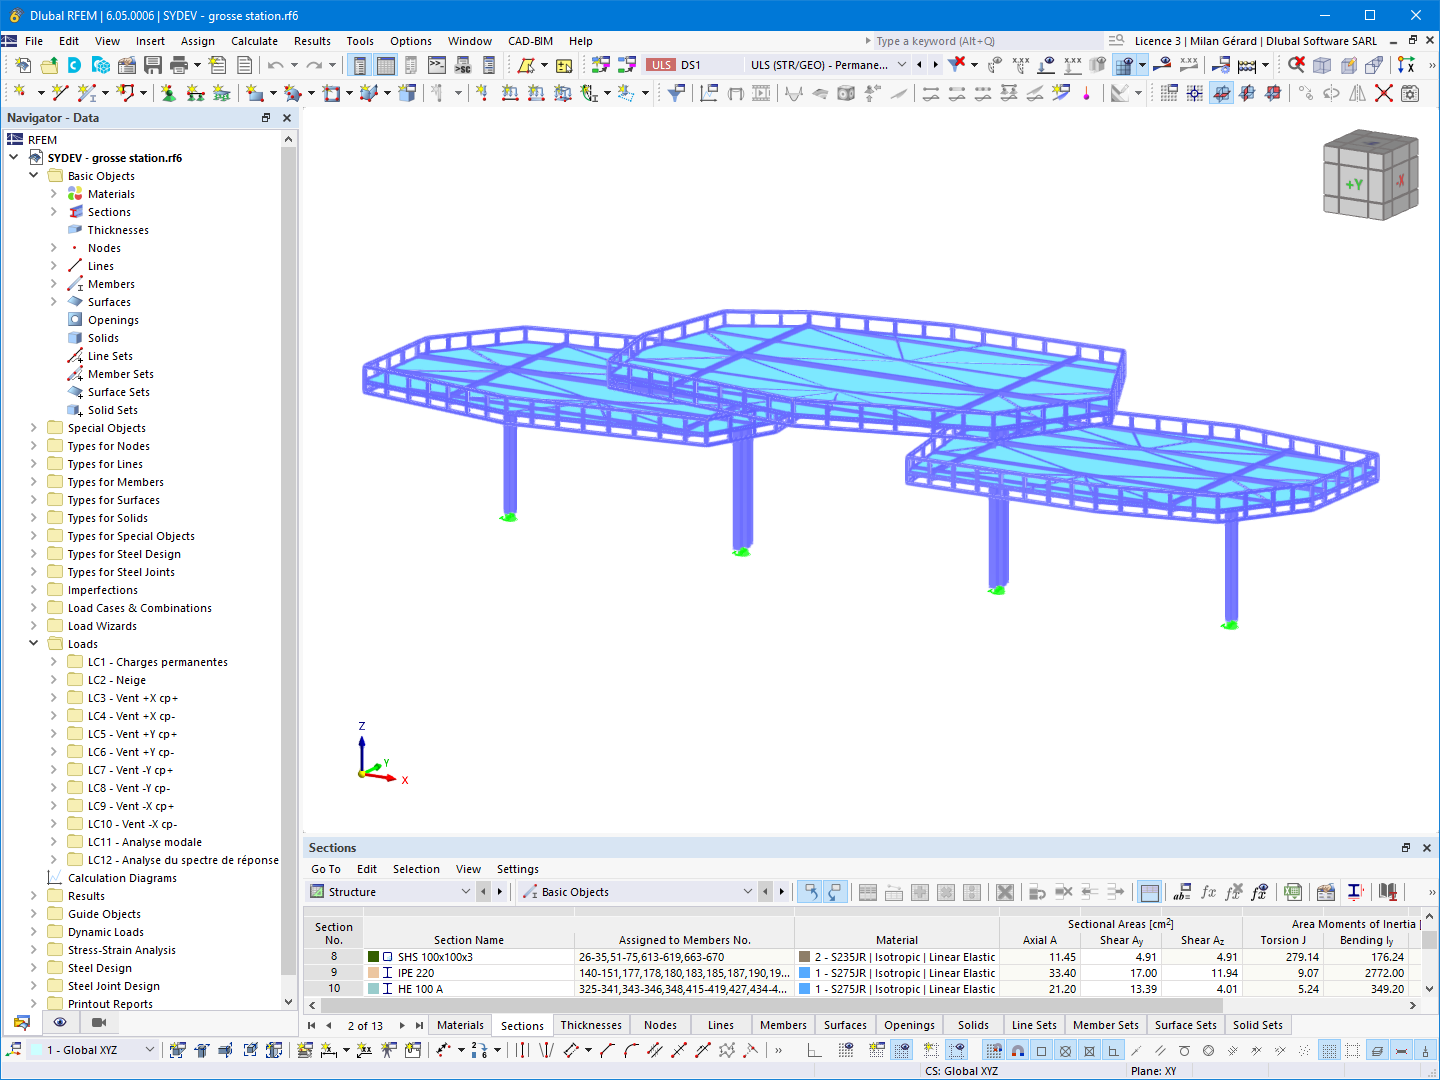Click the mirror tool icon
This screenshot has width=1440, height=1080.
pyautogui.click(x=1357, y=93)
